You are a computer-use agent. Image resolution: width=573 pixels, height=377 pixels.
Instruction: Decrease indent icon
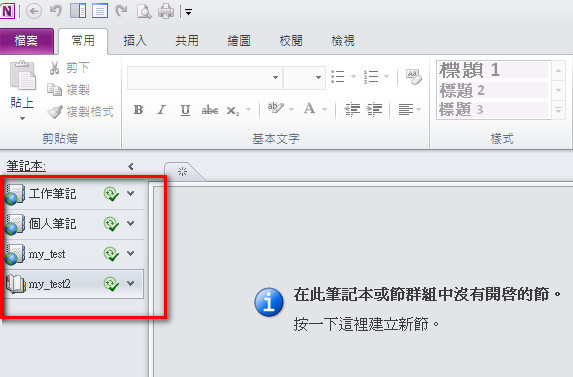[x=352, y=109]
